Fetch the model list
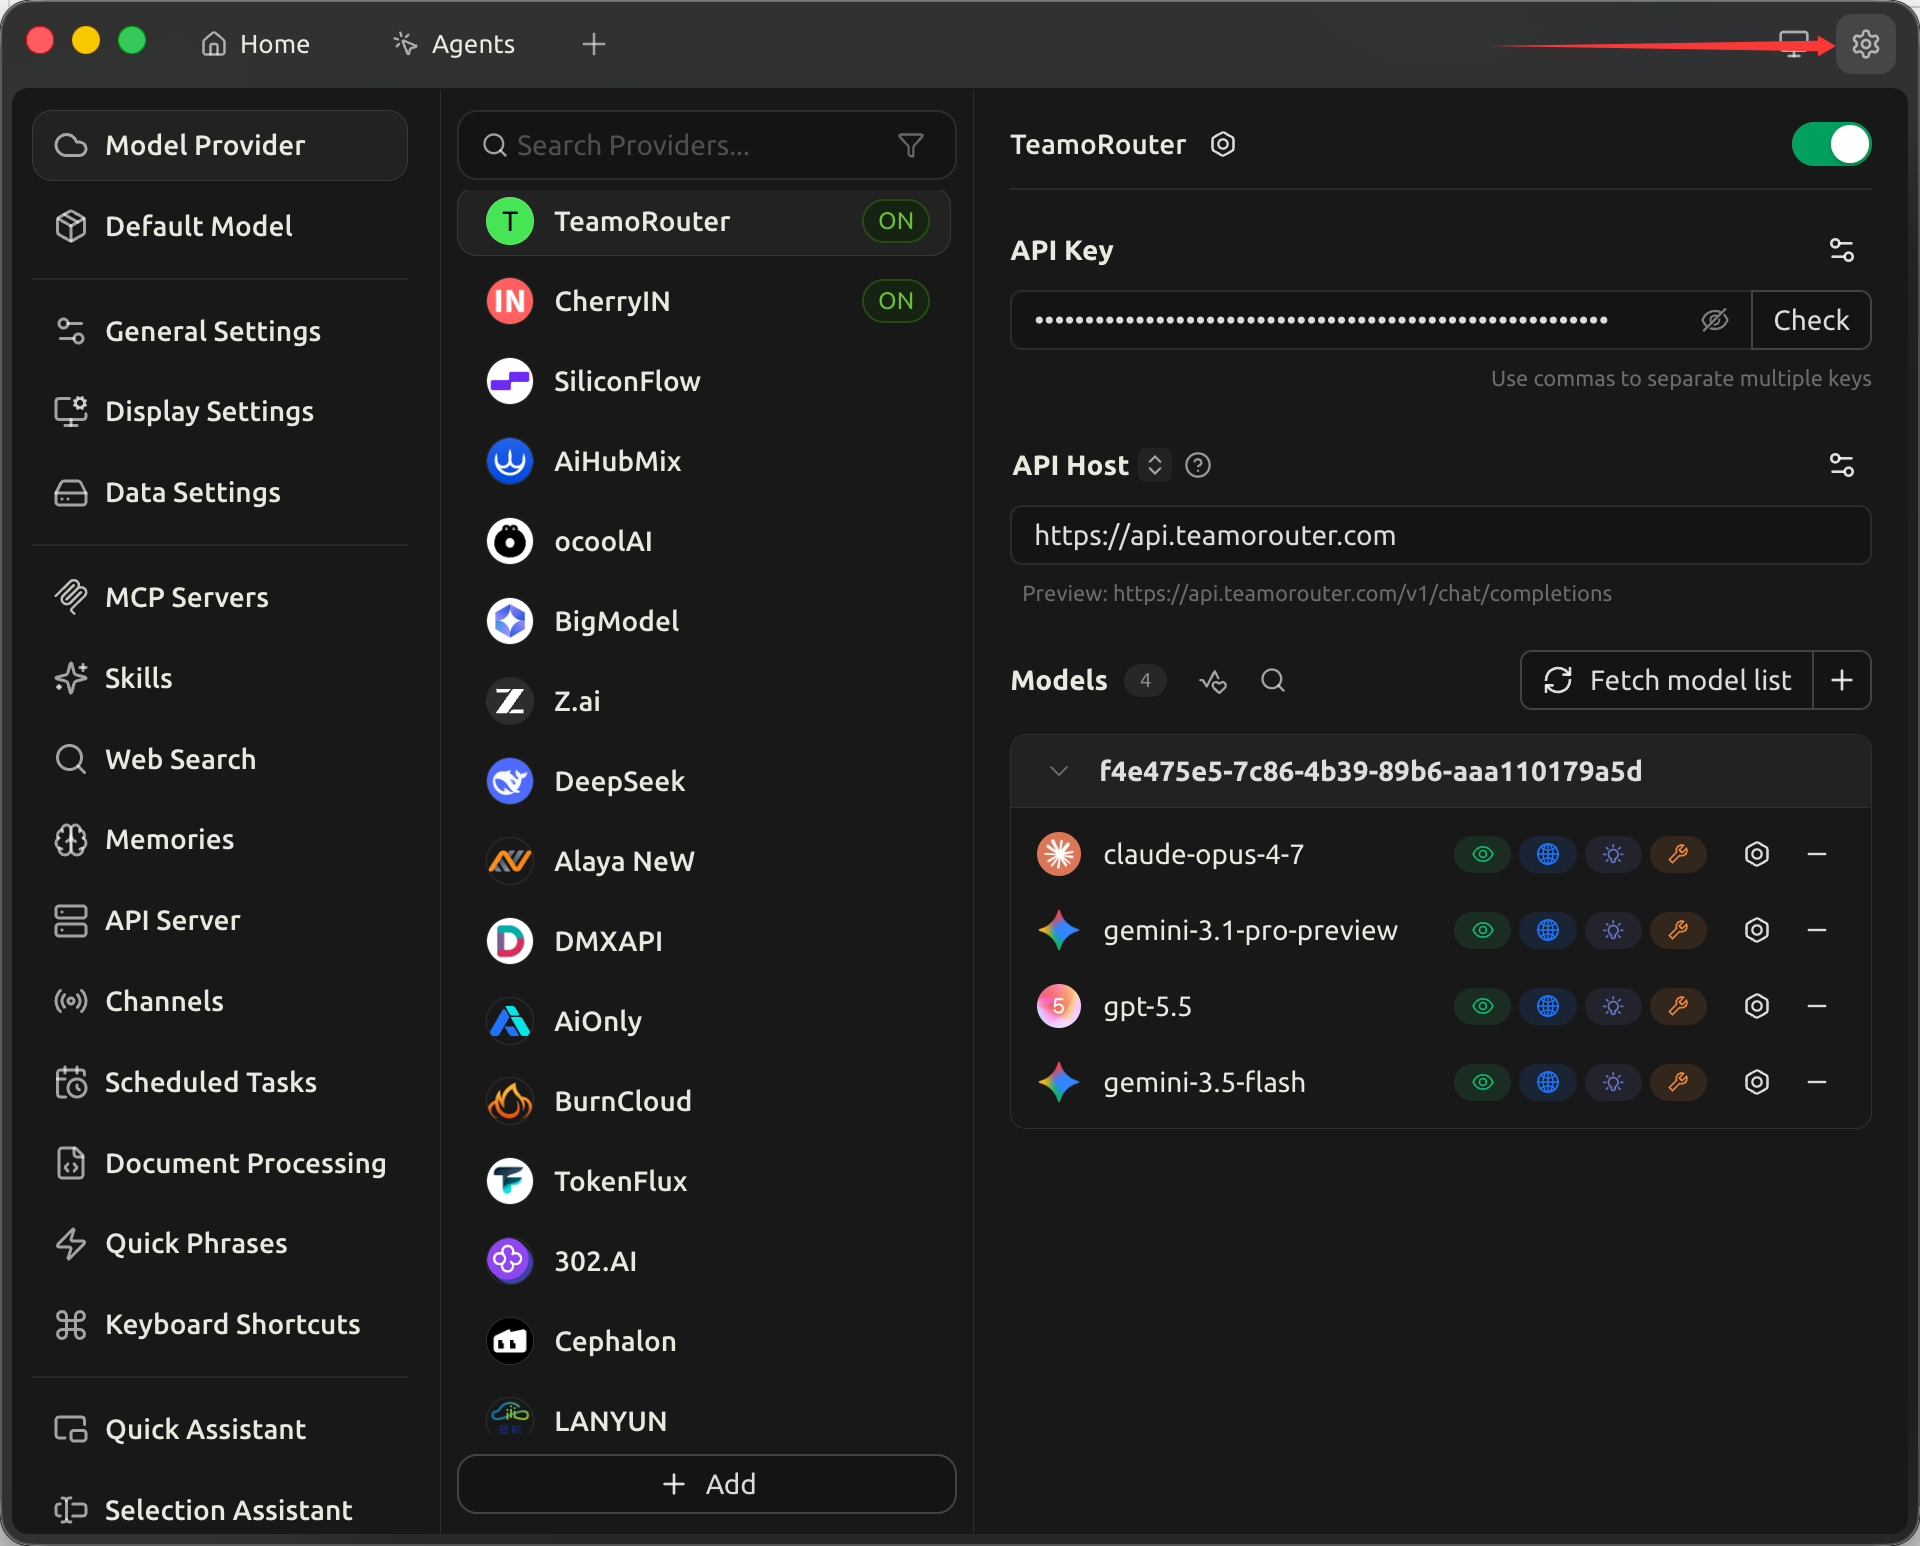 click(1667, 680)
